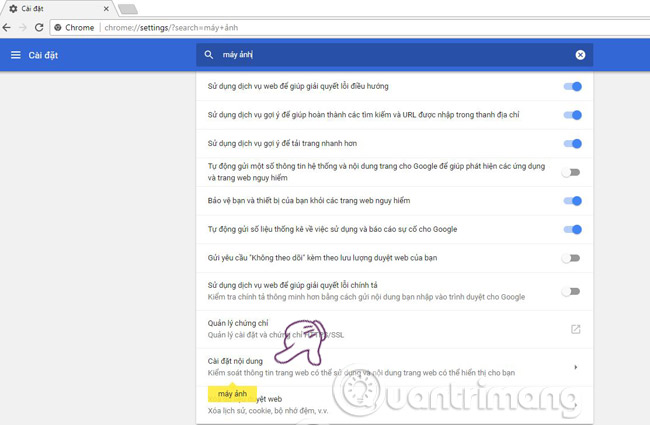Screen dimensions: 650x425
Task: Click the yellow máy ảnh highlight bubble
Action: pos(232,393)
